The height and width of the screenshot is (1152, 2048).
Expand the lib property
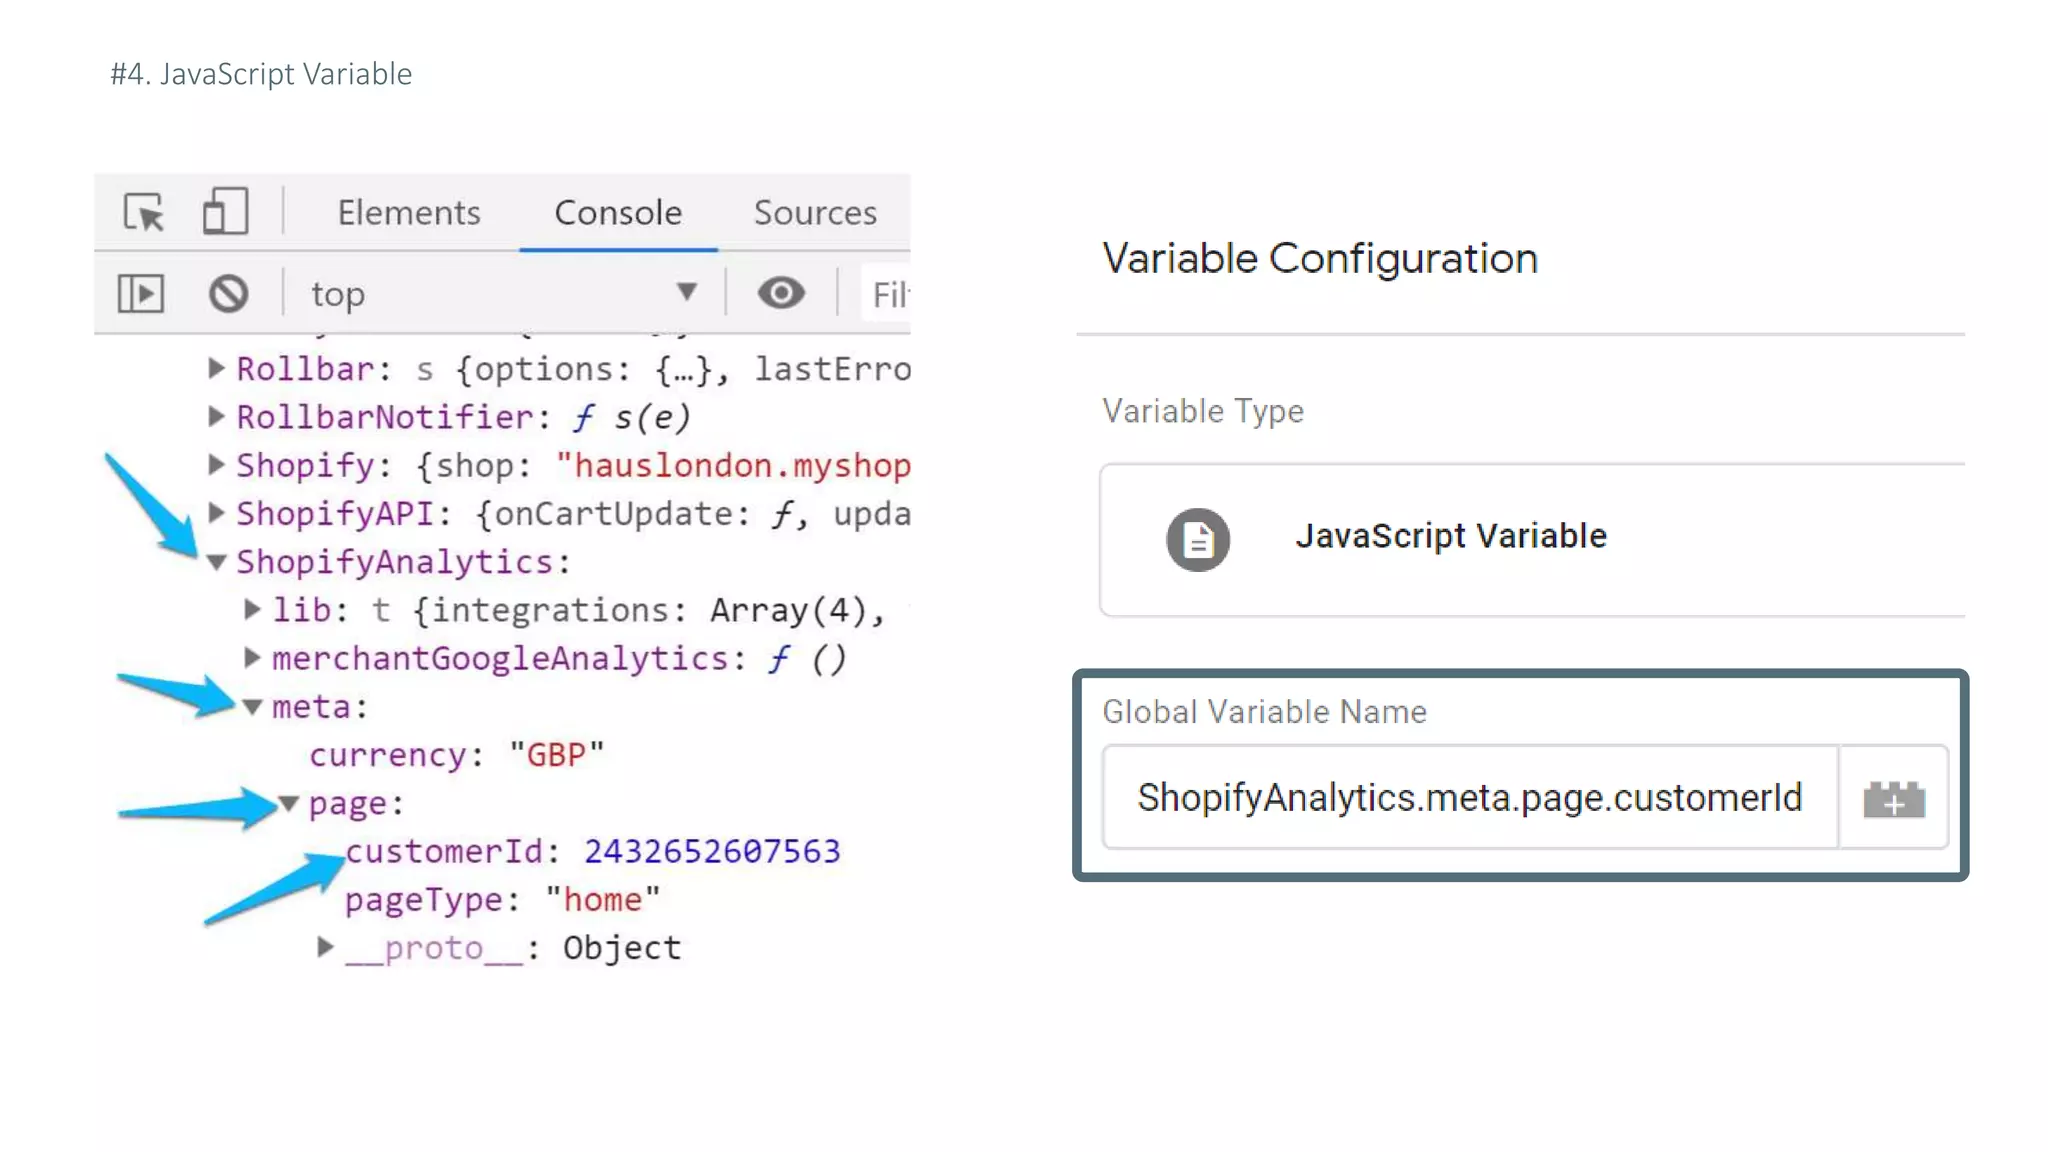pos(252,609)
